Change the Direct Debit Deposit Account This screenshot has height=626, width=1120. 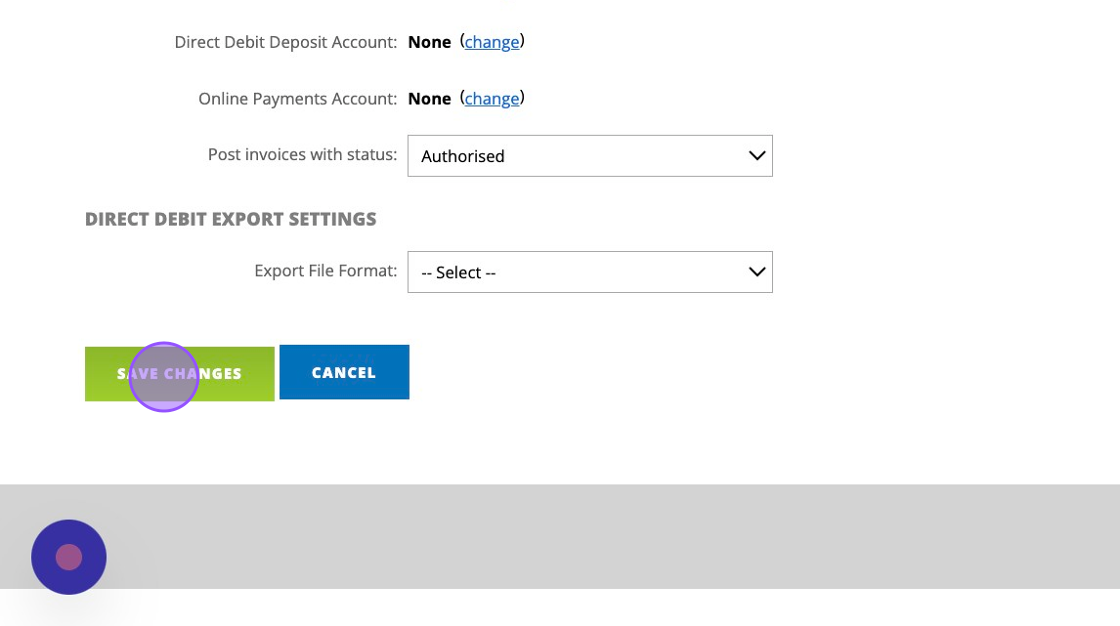click(x=492, y=42)
